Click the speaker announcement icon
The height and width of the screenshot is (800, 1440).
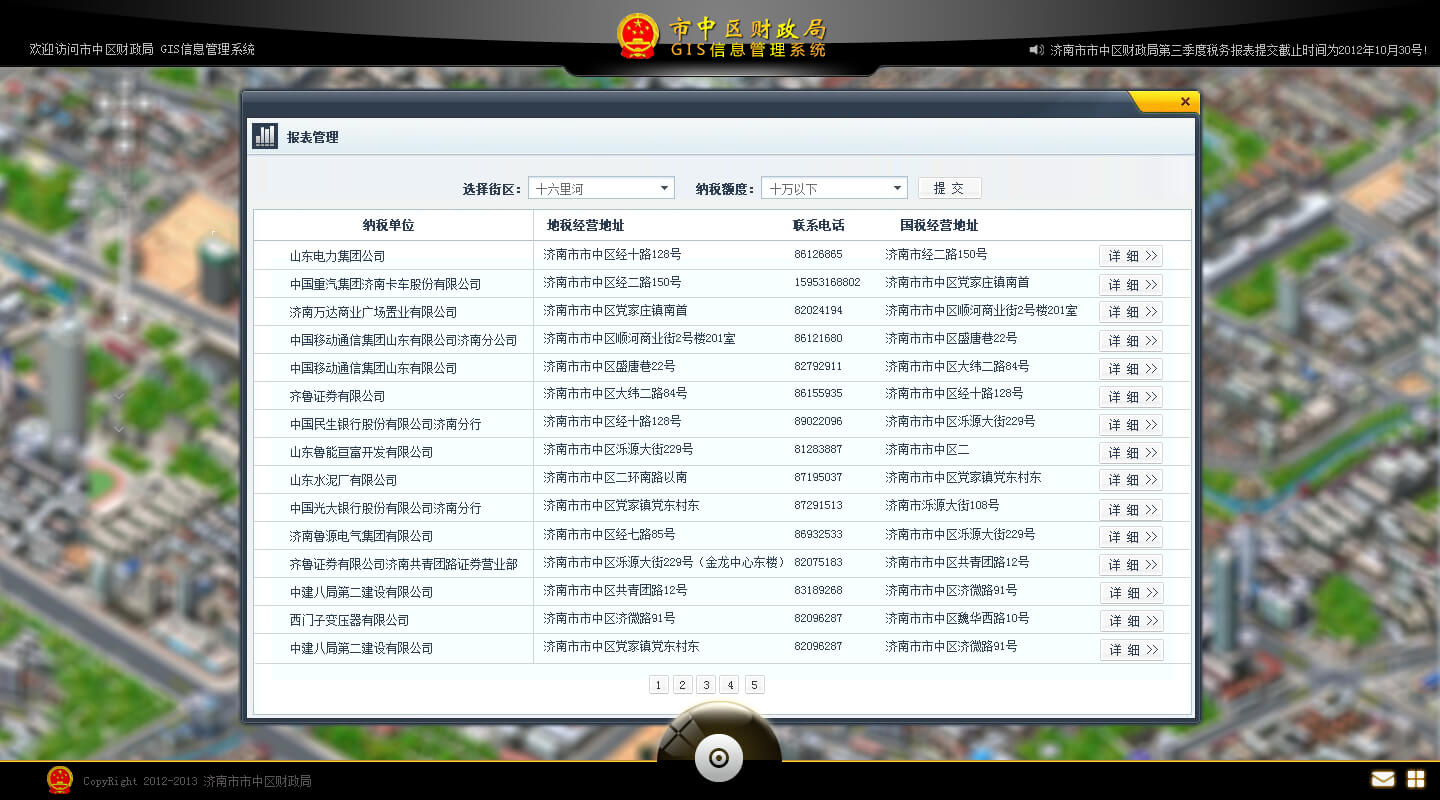click(x=1036, y=49)
